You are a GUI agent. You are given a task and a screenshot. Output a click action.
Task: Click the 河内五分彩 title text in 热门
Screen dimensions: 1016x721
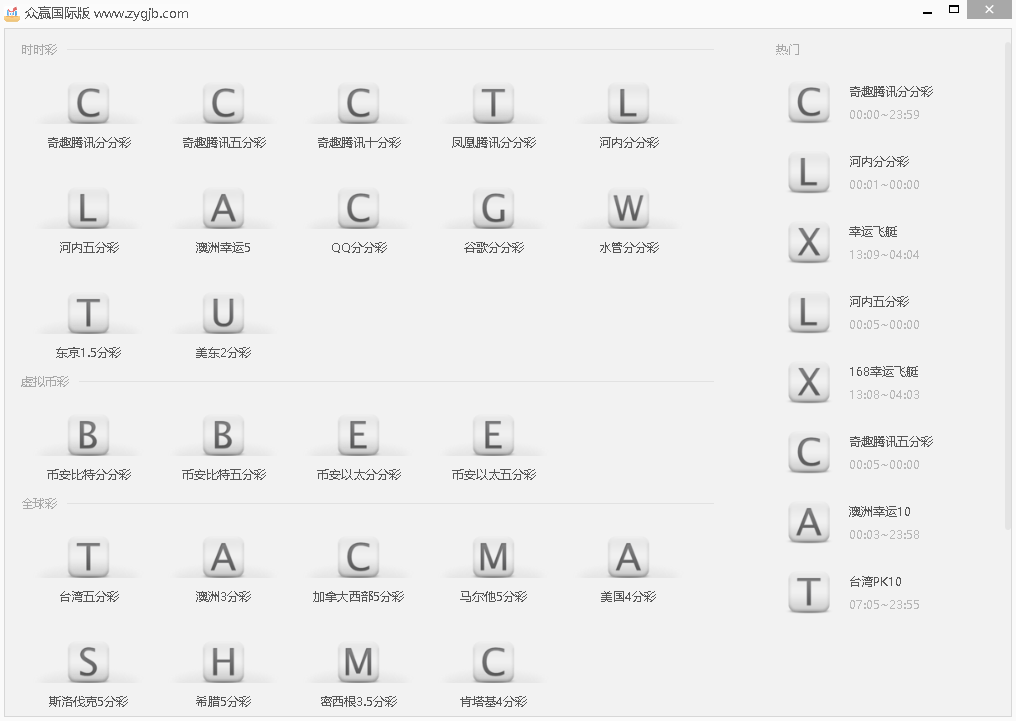(879, 302)
